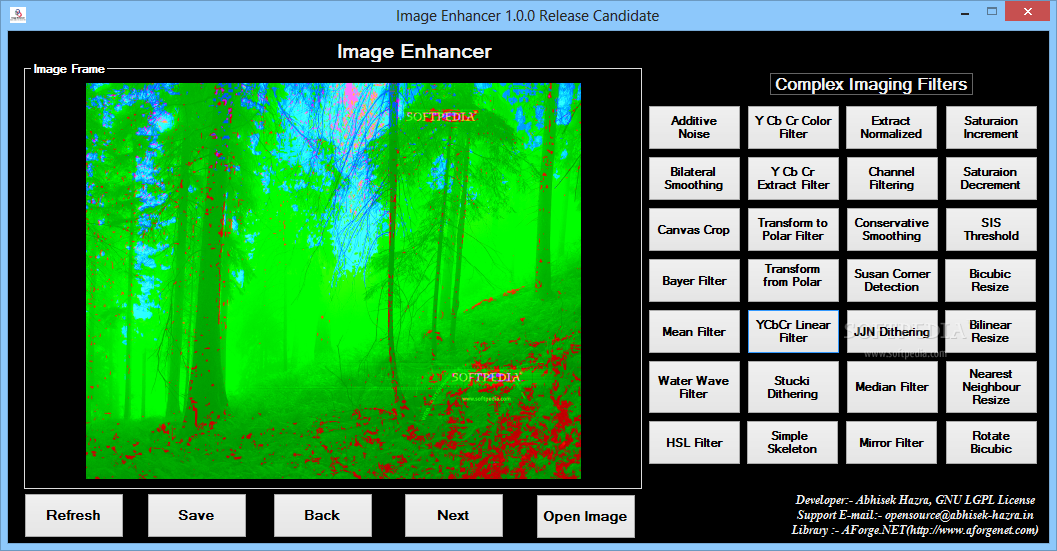
Task: Apply the Water Wave Filter
Action: click(x=694, y=387)
